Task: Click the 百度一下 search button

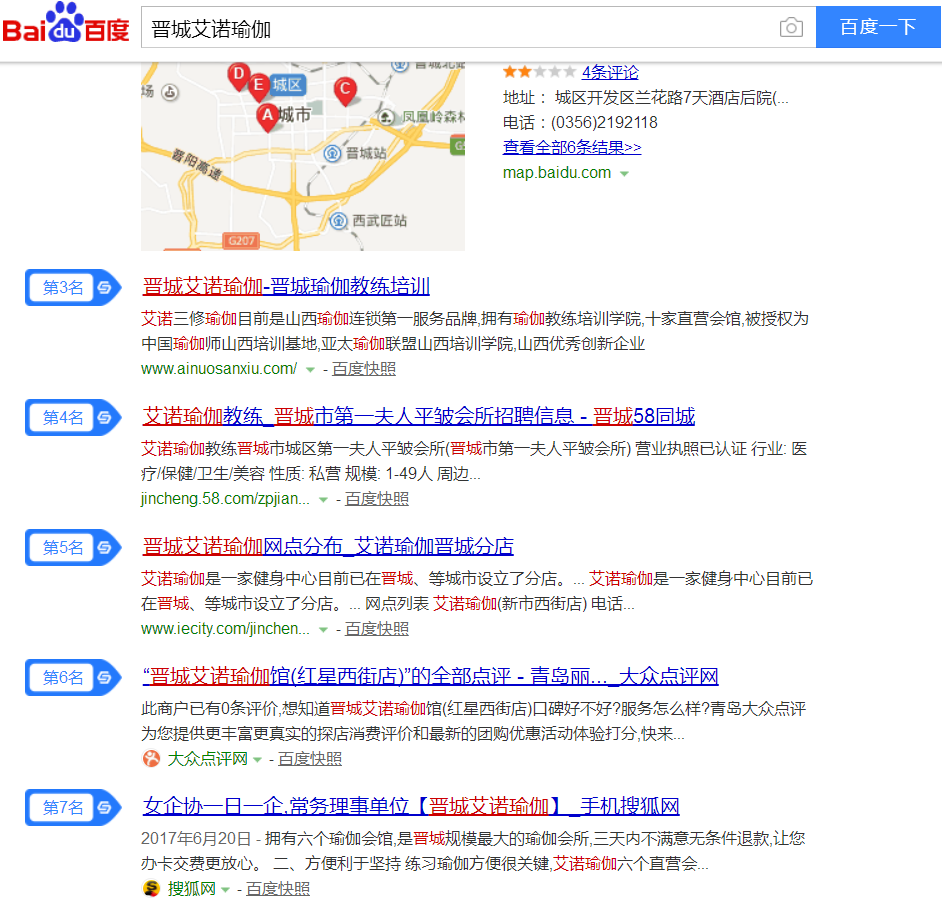Action: click(878, 27)
